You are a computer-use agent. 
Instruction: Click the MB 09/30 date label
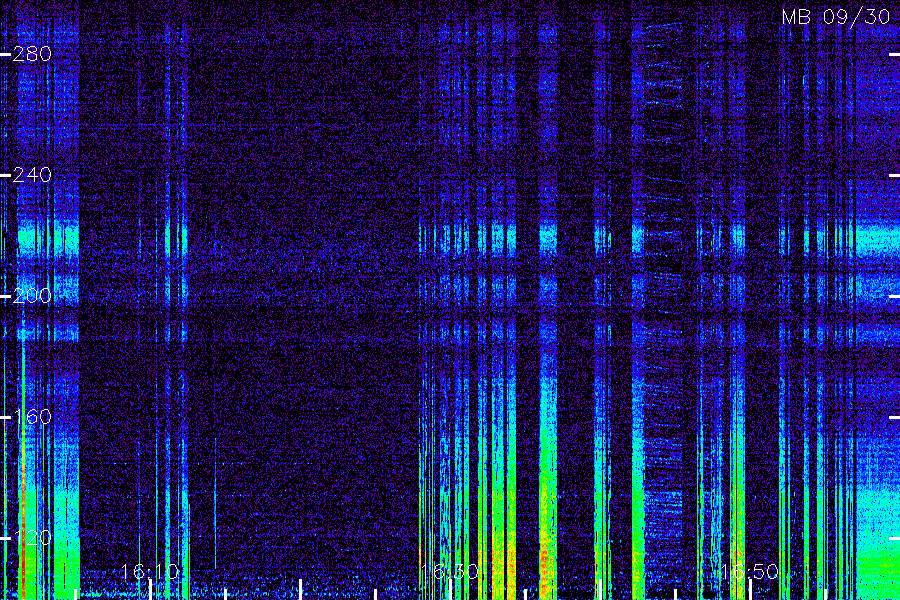[836, 17]
